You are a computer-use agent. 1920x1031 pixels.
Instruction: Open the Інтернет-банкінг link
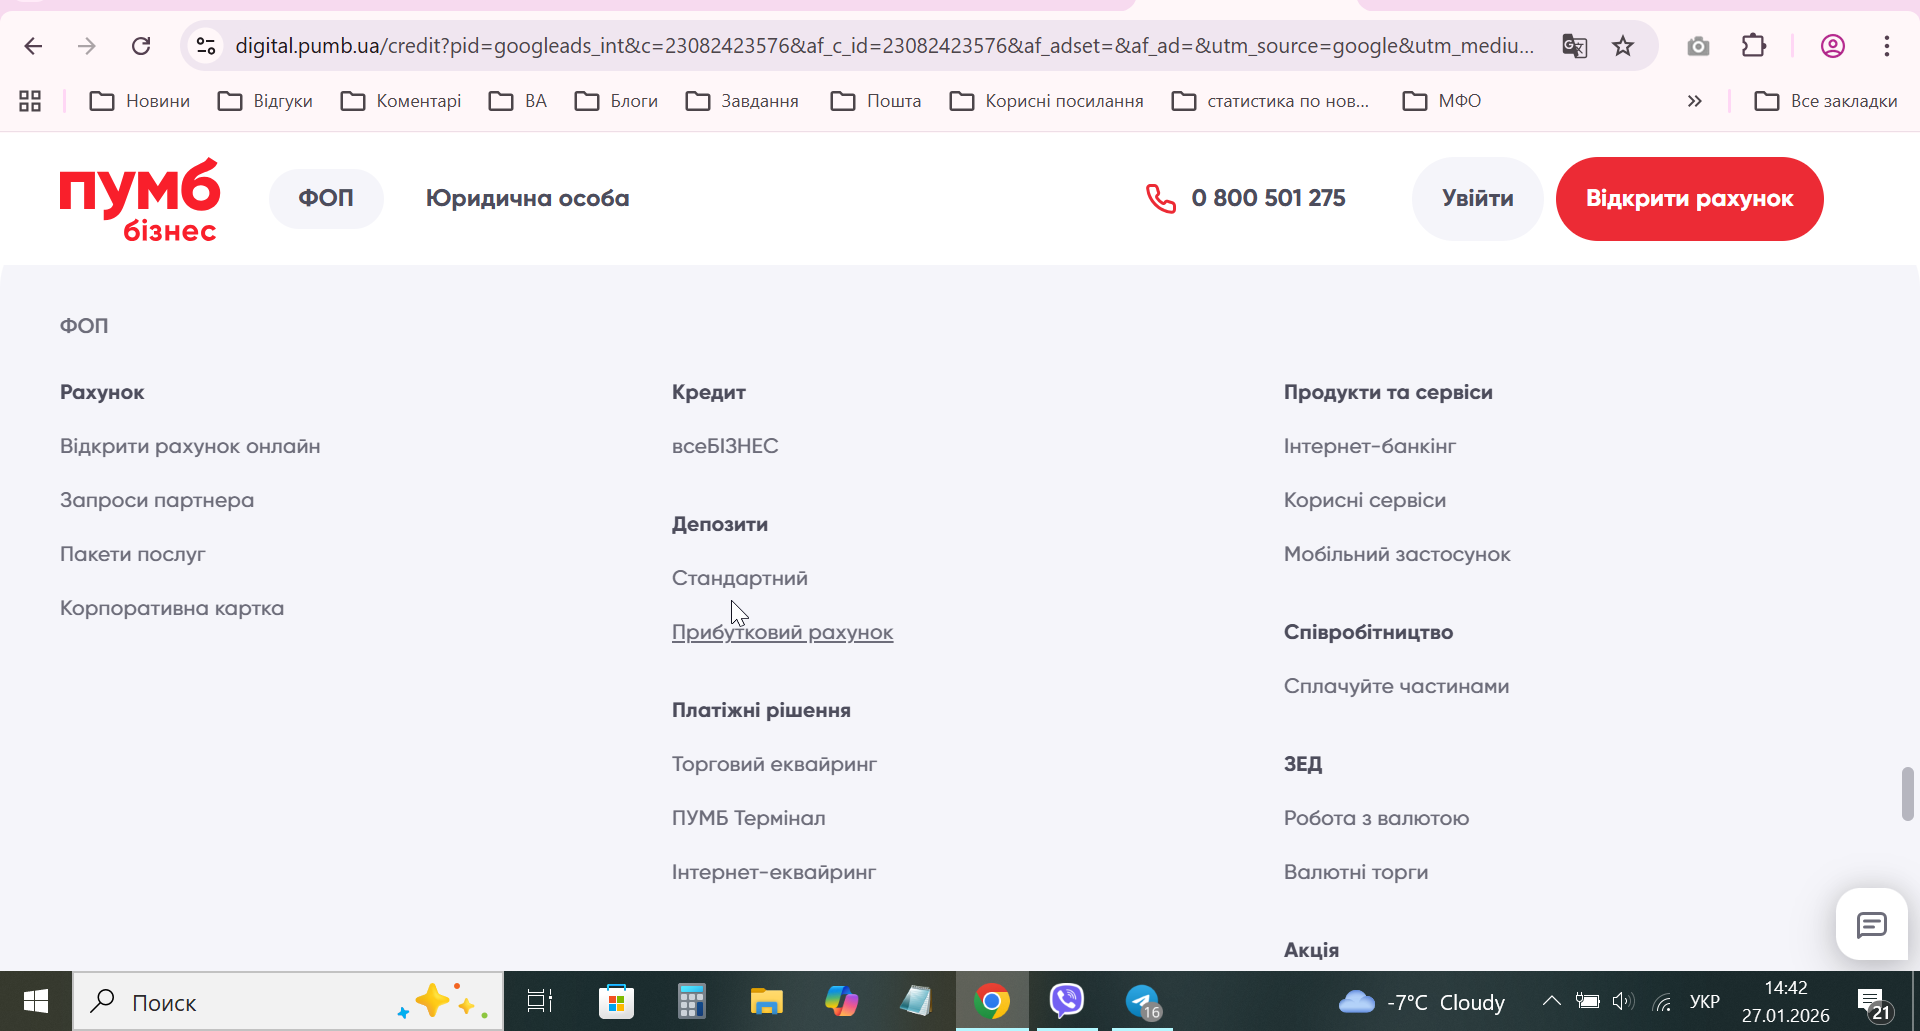click(1370, 446)
